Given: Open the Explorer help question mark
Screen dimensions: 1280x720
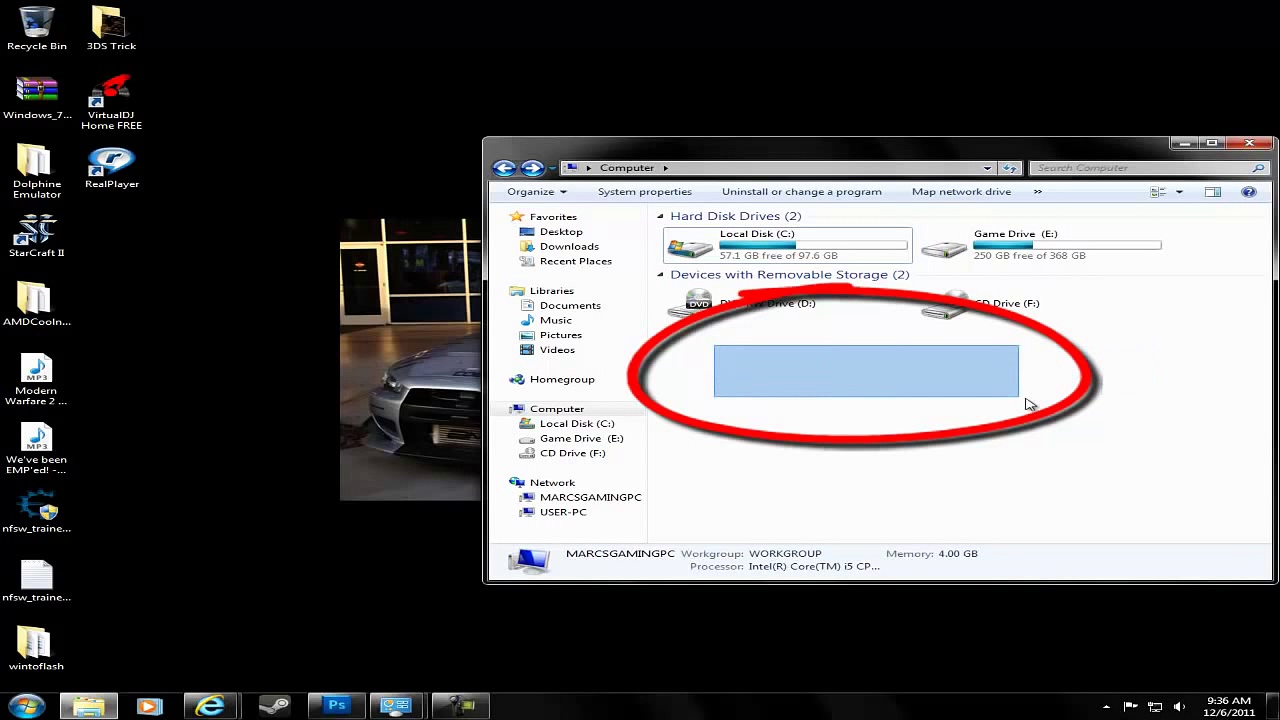Looking at the screenshot, I should pyautogui.click(x=1248, y=192).
